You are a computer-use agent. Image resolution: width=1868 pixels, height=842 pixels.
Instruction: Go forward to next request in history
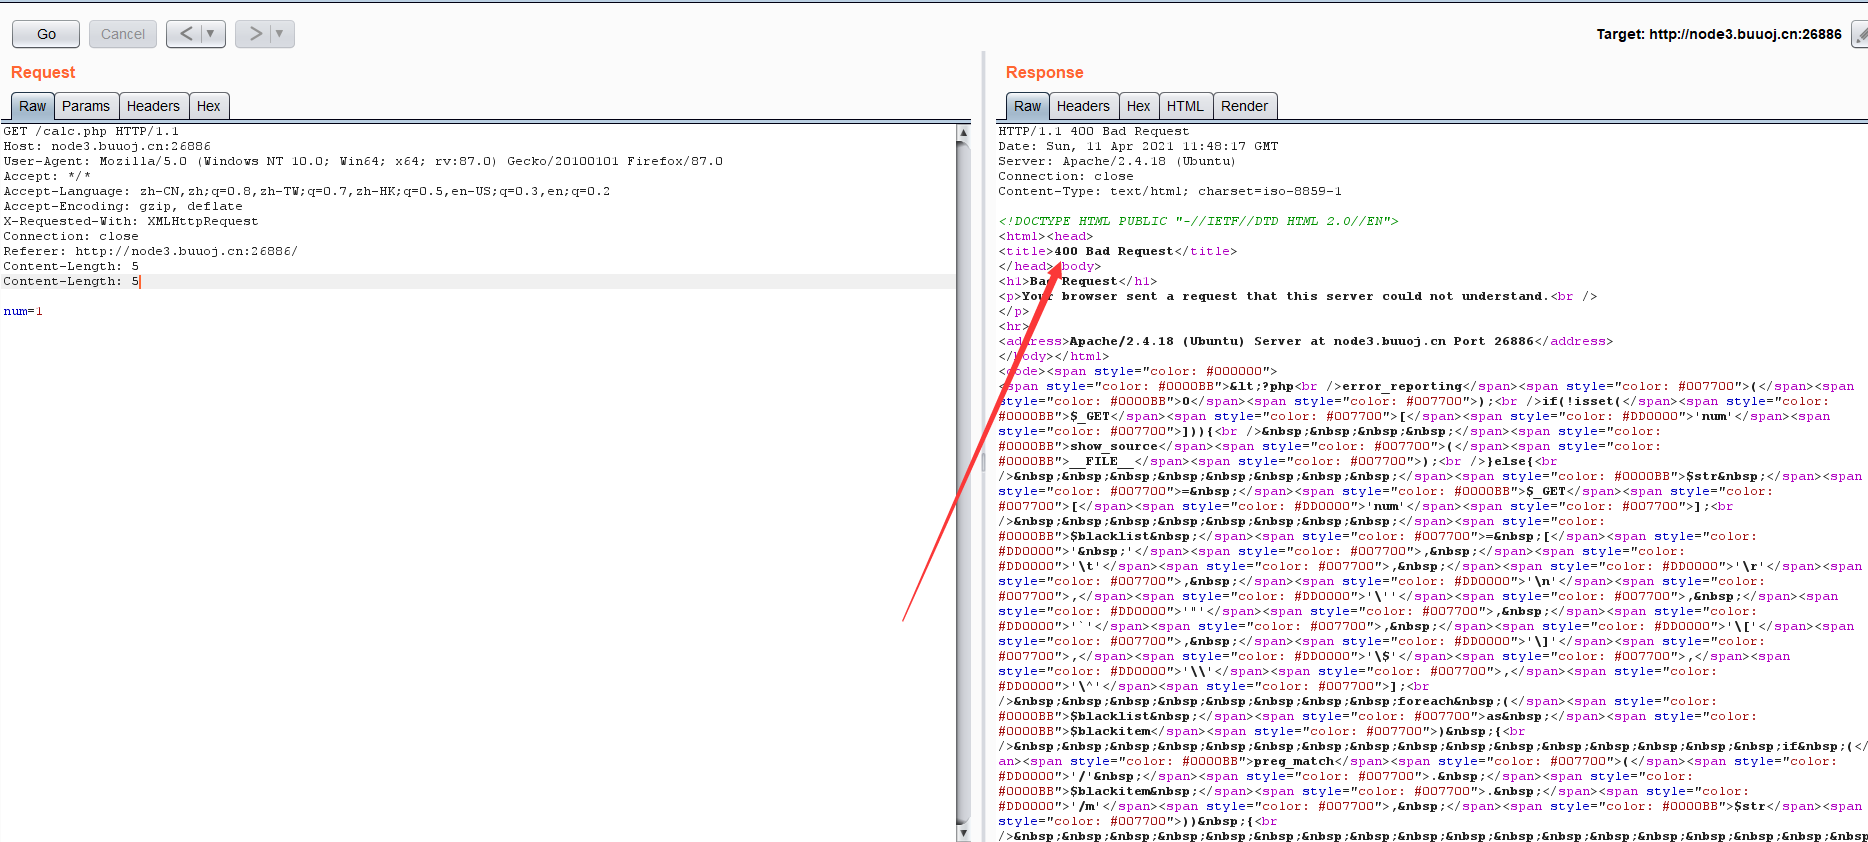pyautogui.click(x=255, y=34)
